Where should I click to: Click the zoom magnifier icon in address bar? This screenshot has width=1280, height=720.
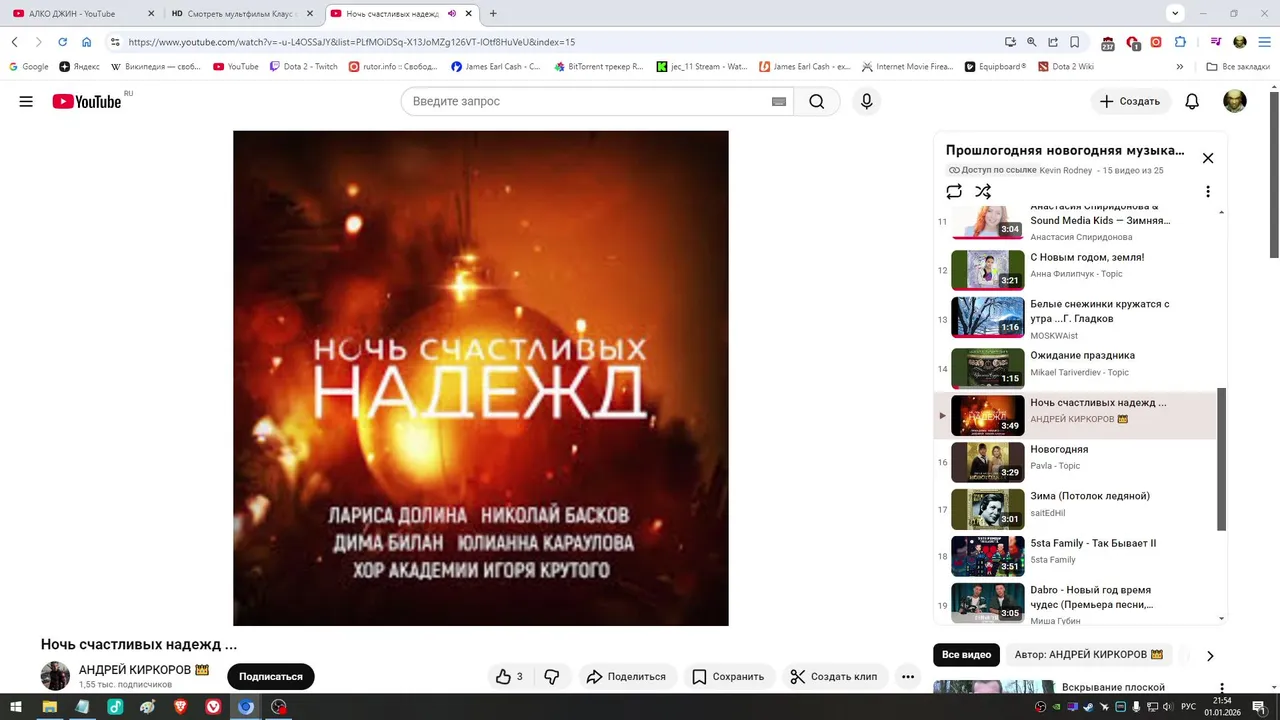click(x=1032, y=42)
